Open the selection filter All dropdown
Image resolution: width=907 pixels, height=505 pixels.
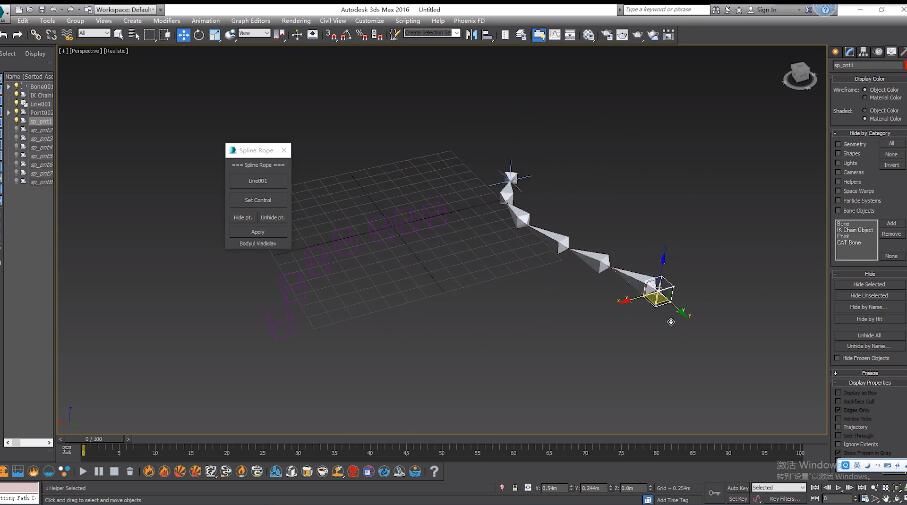click(94, 33)
